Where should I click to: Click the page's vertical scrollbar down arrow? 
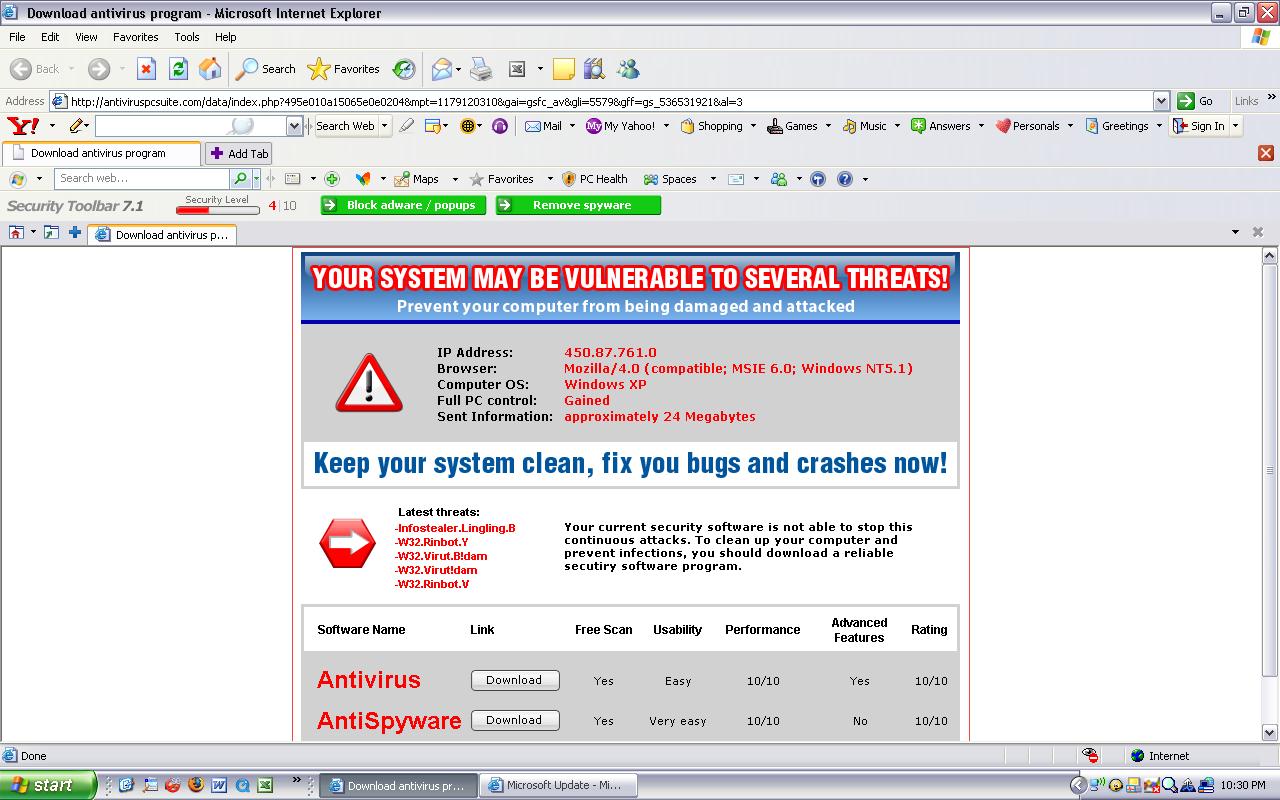1270,732
